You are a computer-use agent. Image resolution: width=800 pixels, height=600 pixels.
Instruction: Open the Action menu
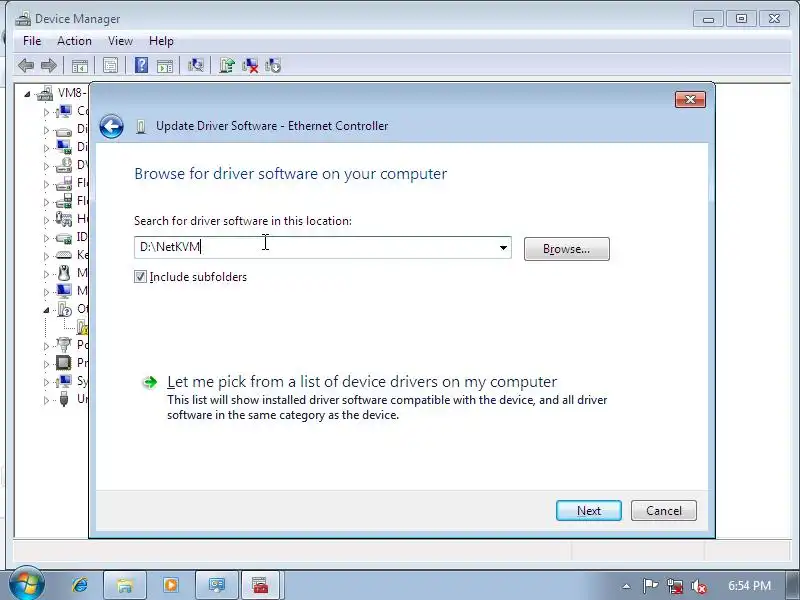[74, 41]
